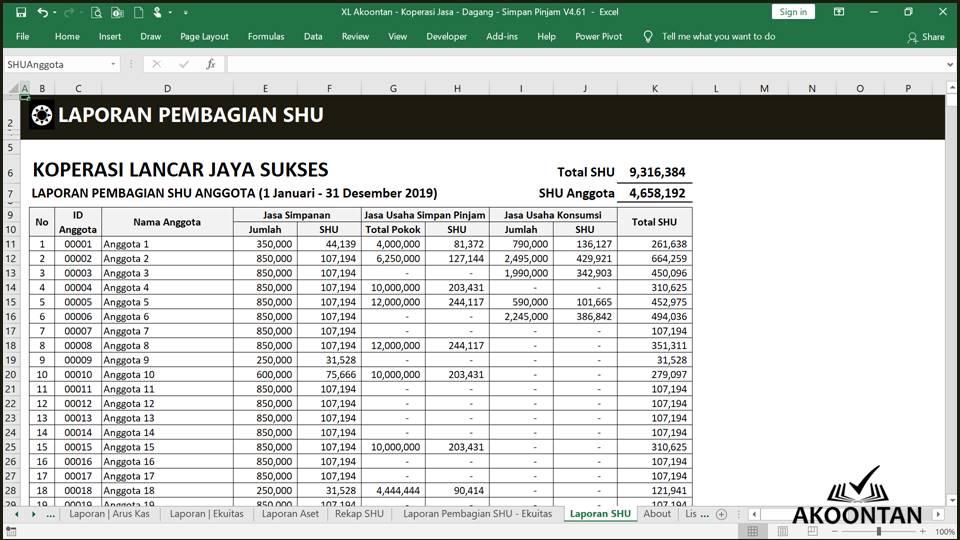Switch to Rekap SHU sheet tab
The width and height of the screenshot is (960, 540).
tap(359, 514)
